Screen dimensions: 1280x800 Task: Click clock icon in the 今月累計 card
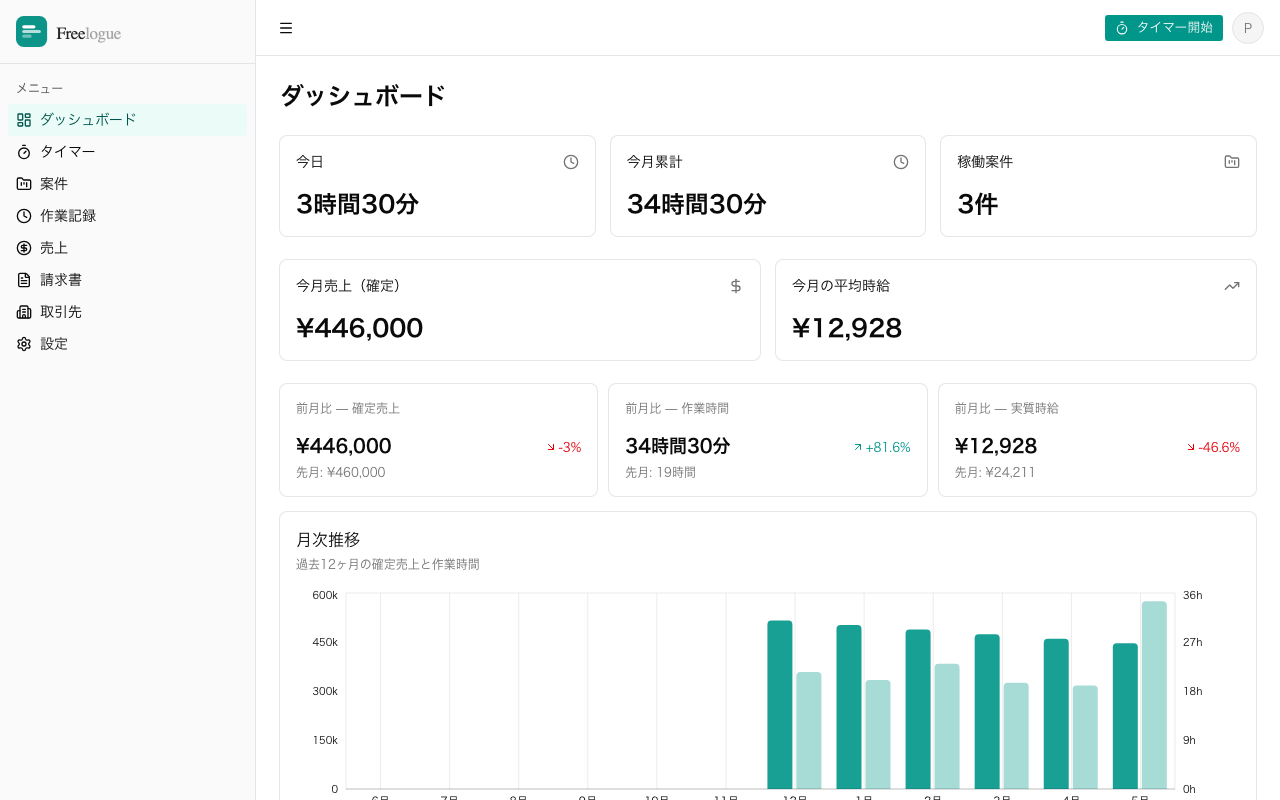click(x=901, y=162)
